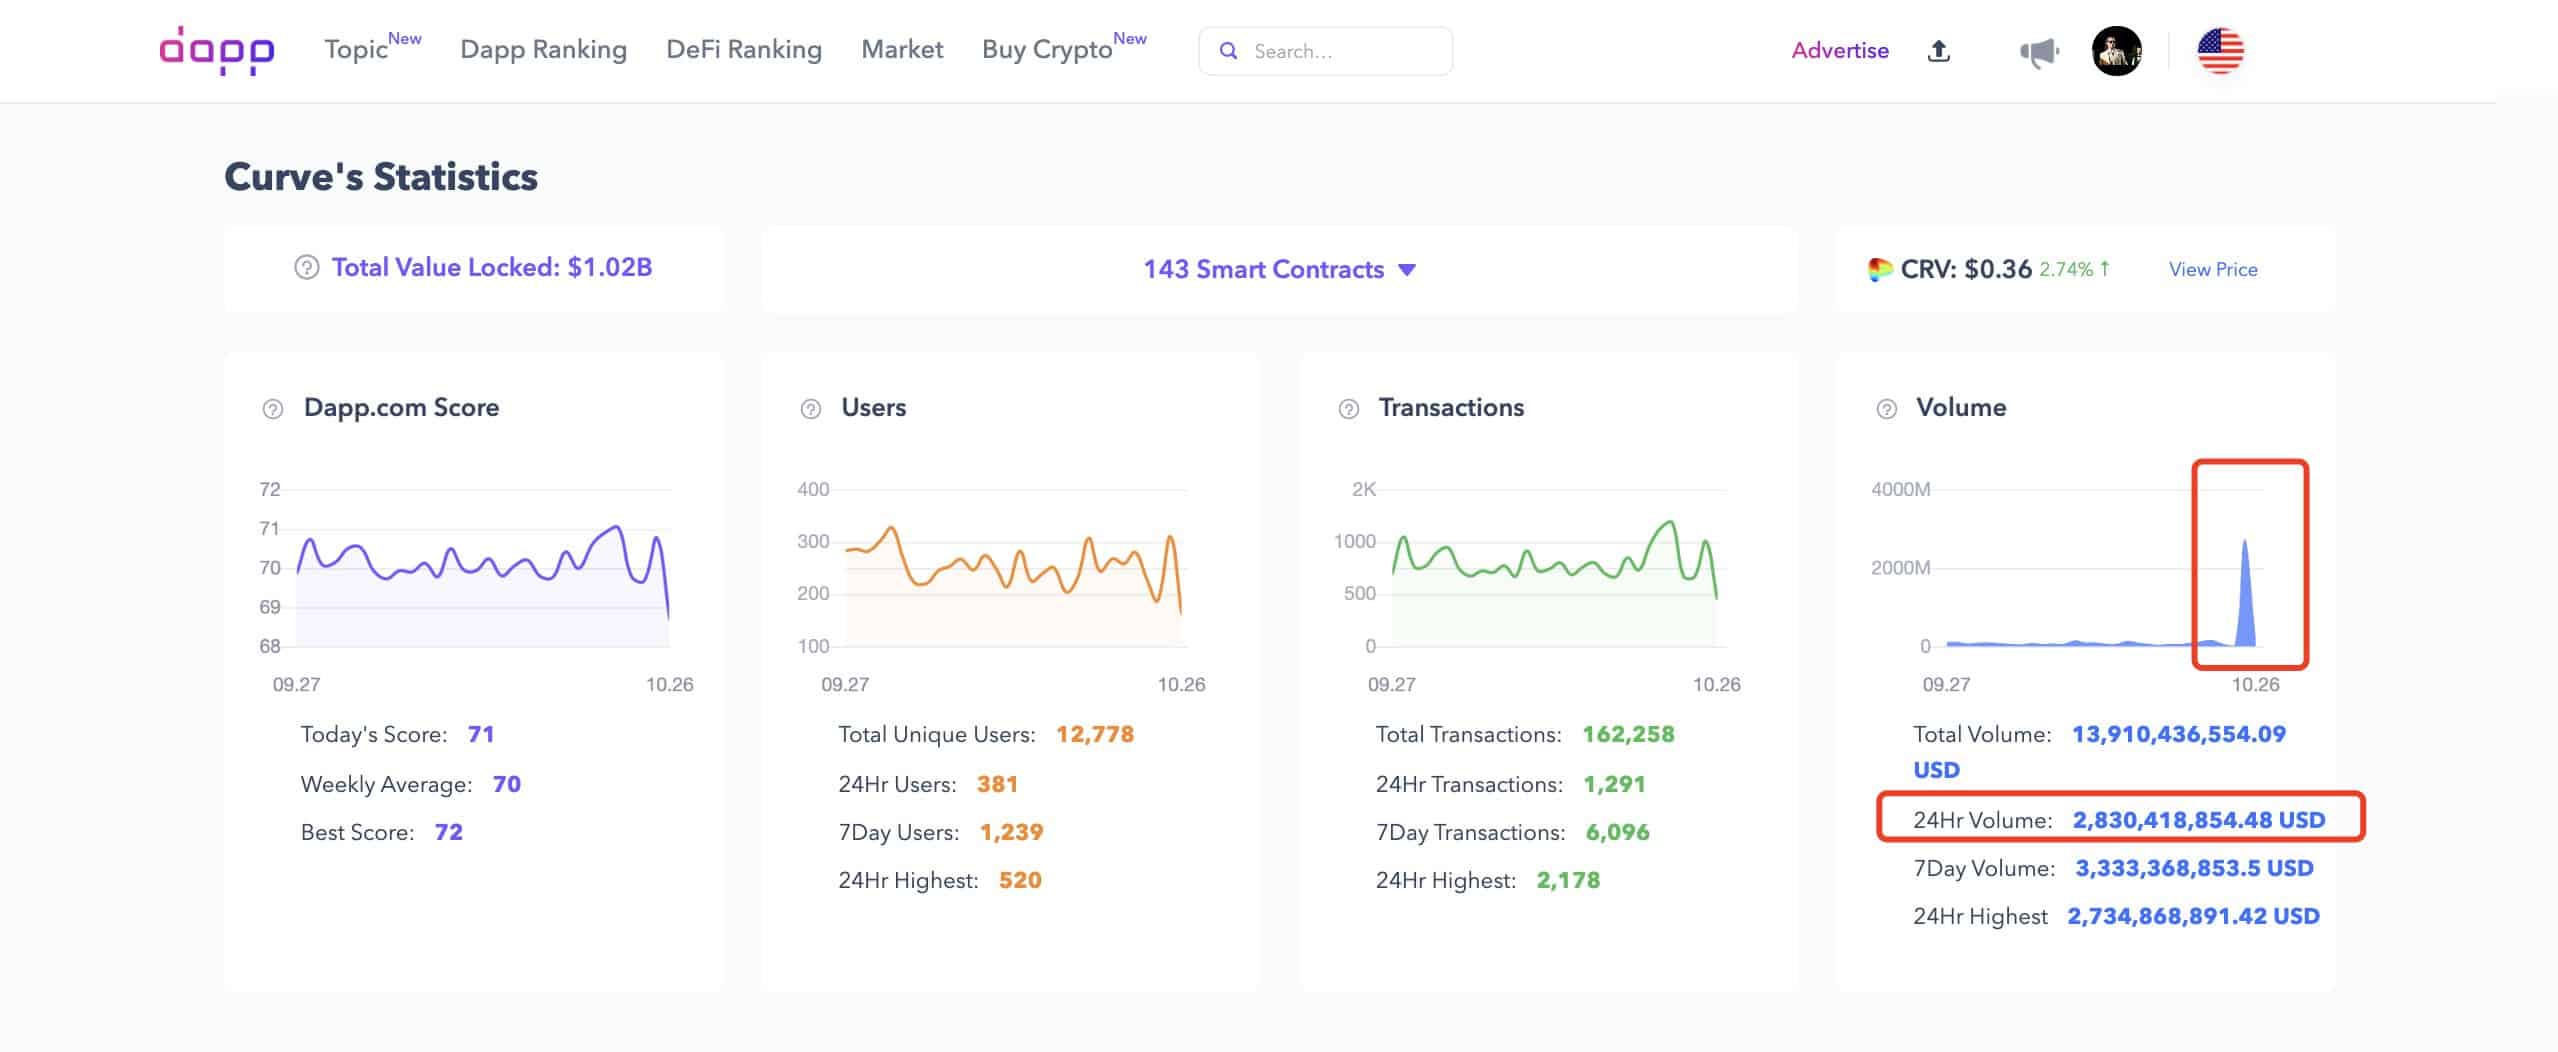Select Transactions 24Hr Highest value 2,178
Image resolution: width=2558 pixels, height=1052 pixels.
click(x=1568, y=880)
